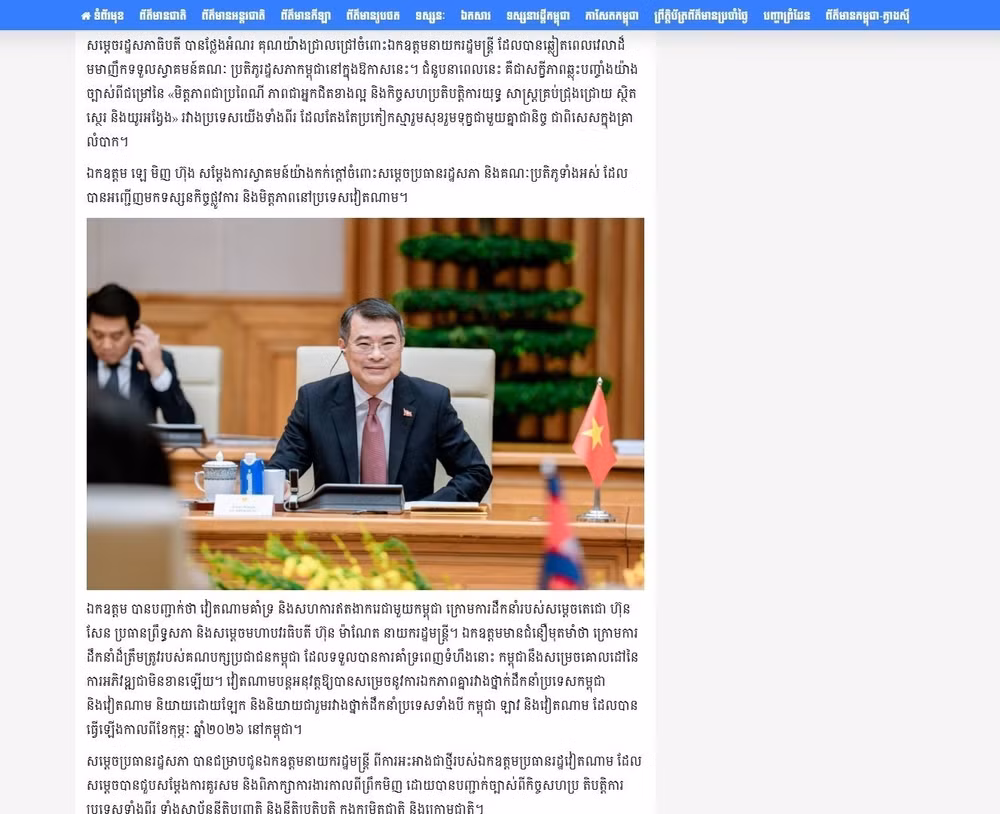Open ព្រឹត្តិប័ត្រព័ត៌មានប្រចាំថ្ងៃ daily bulletin link

pyautogui.click(x=701, y=15)
